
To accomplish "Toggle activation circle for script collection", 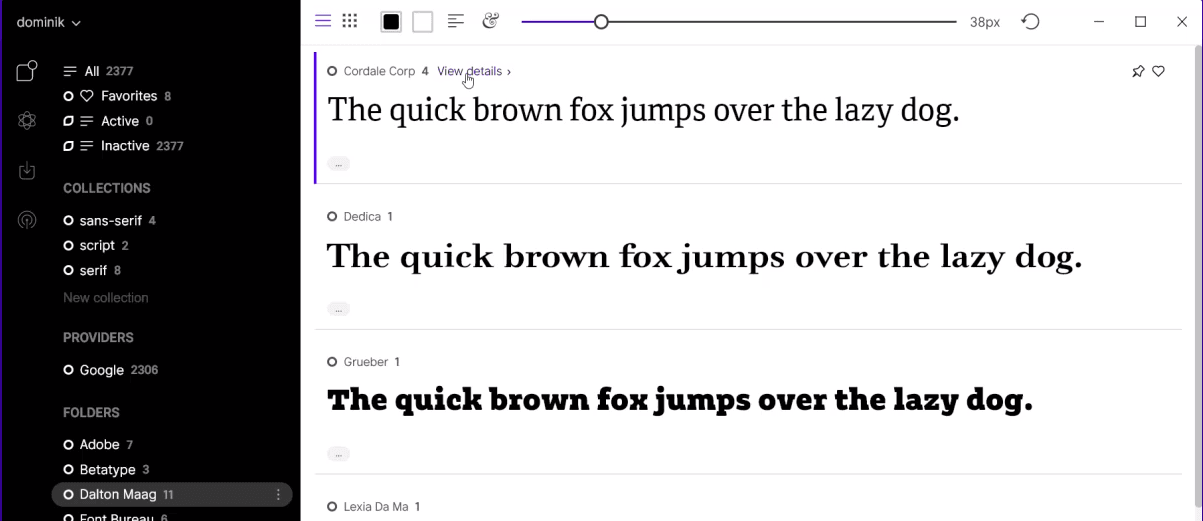I will click(x=68, y=245).
